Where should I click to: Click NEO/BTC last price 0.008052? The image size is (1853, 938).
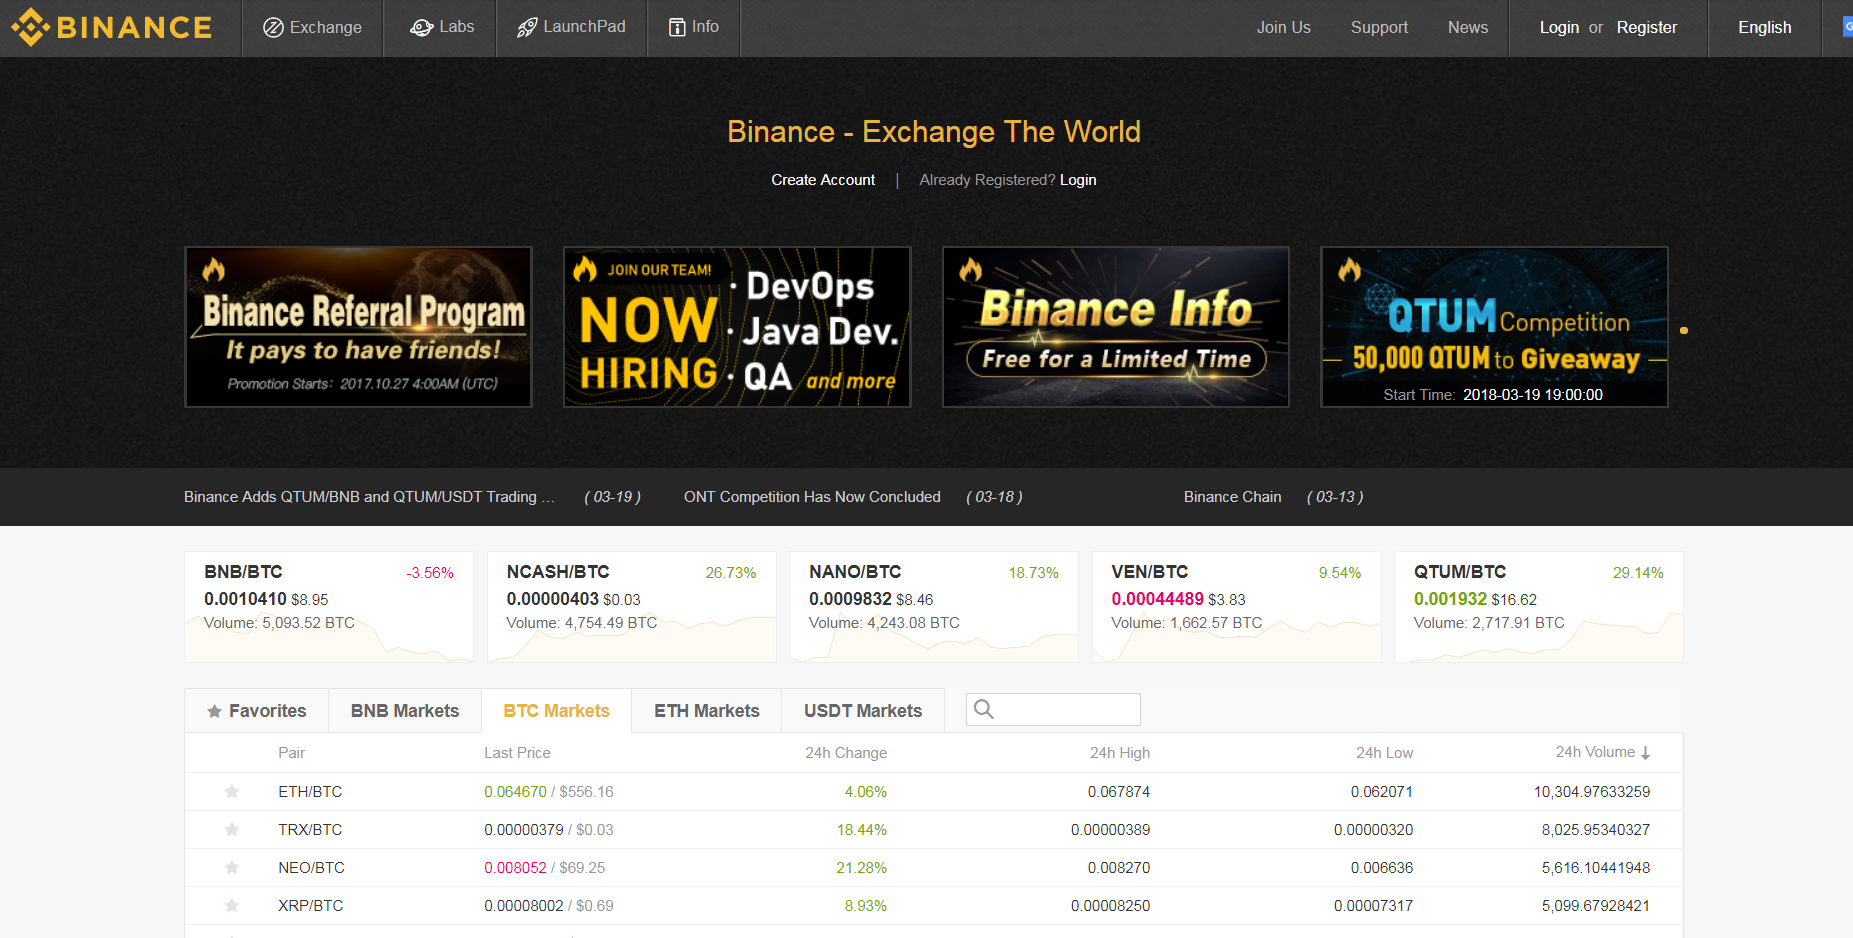[x=515, y=868]
